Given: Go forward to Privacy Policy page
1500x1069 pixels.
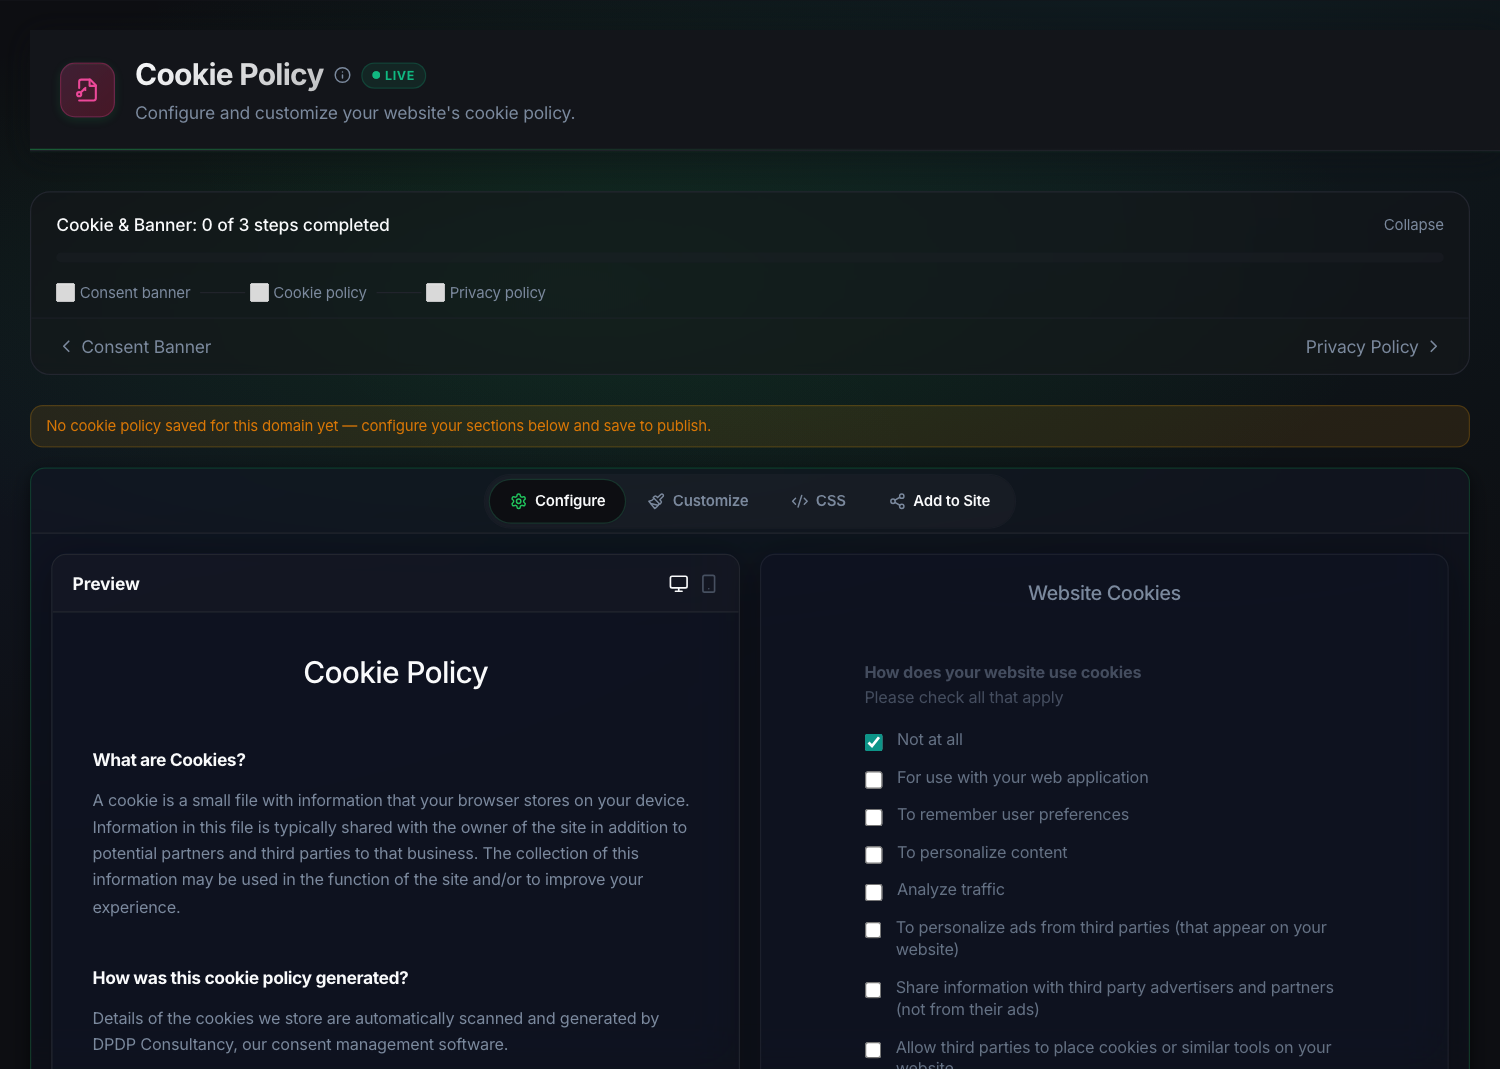Looking at the screenshot, I should click(1372, 347).
